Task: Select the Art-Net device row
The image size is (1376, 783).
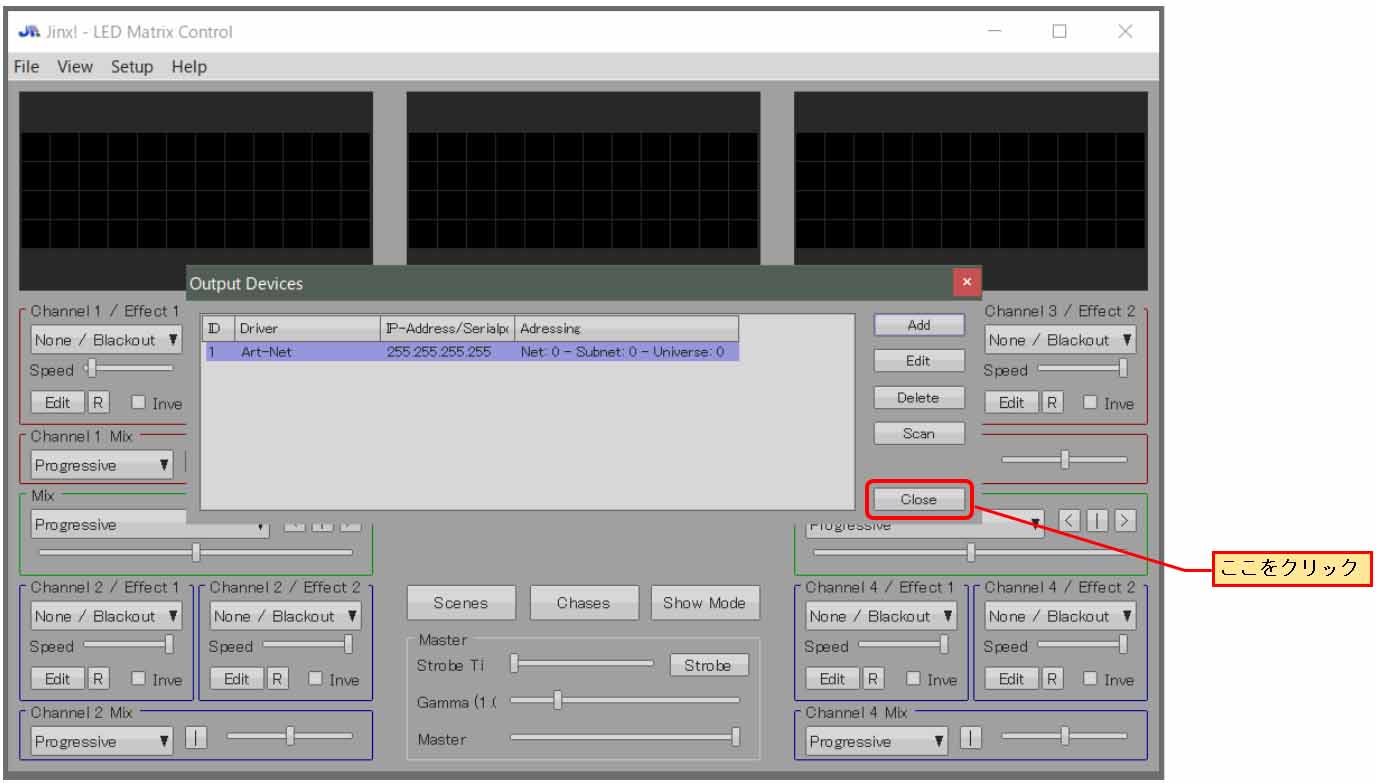Action: point(470,352)
